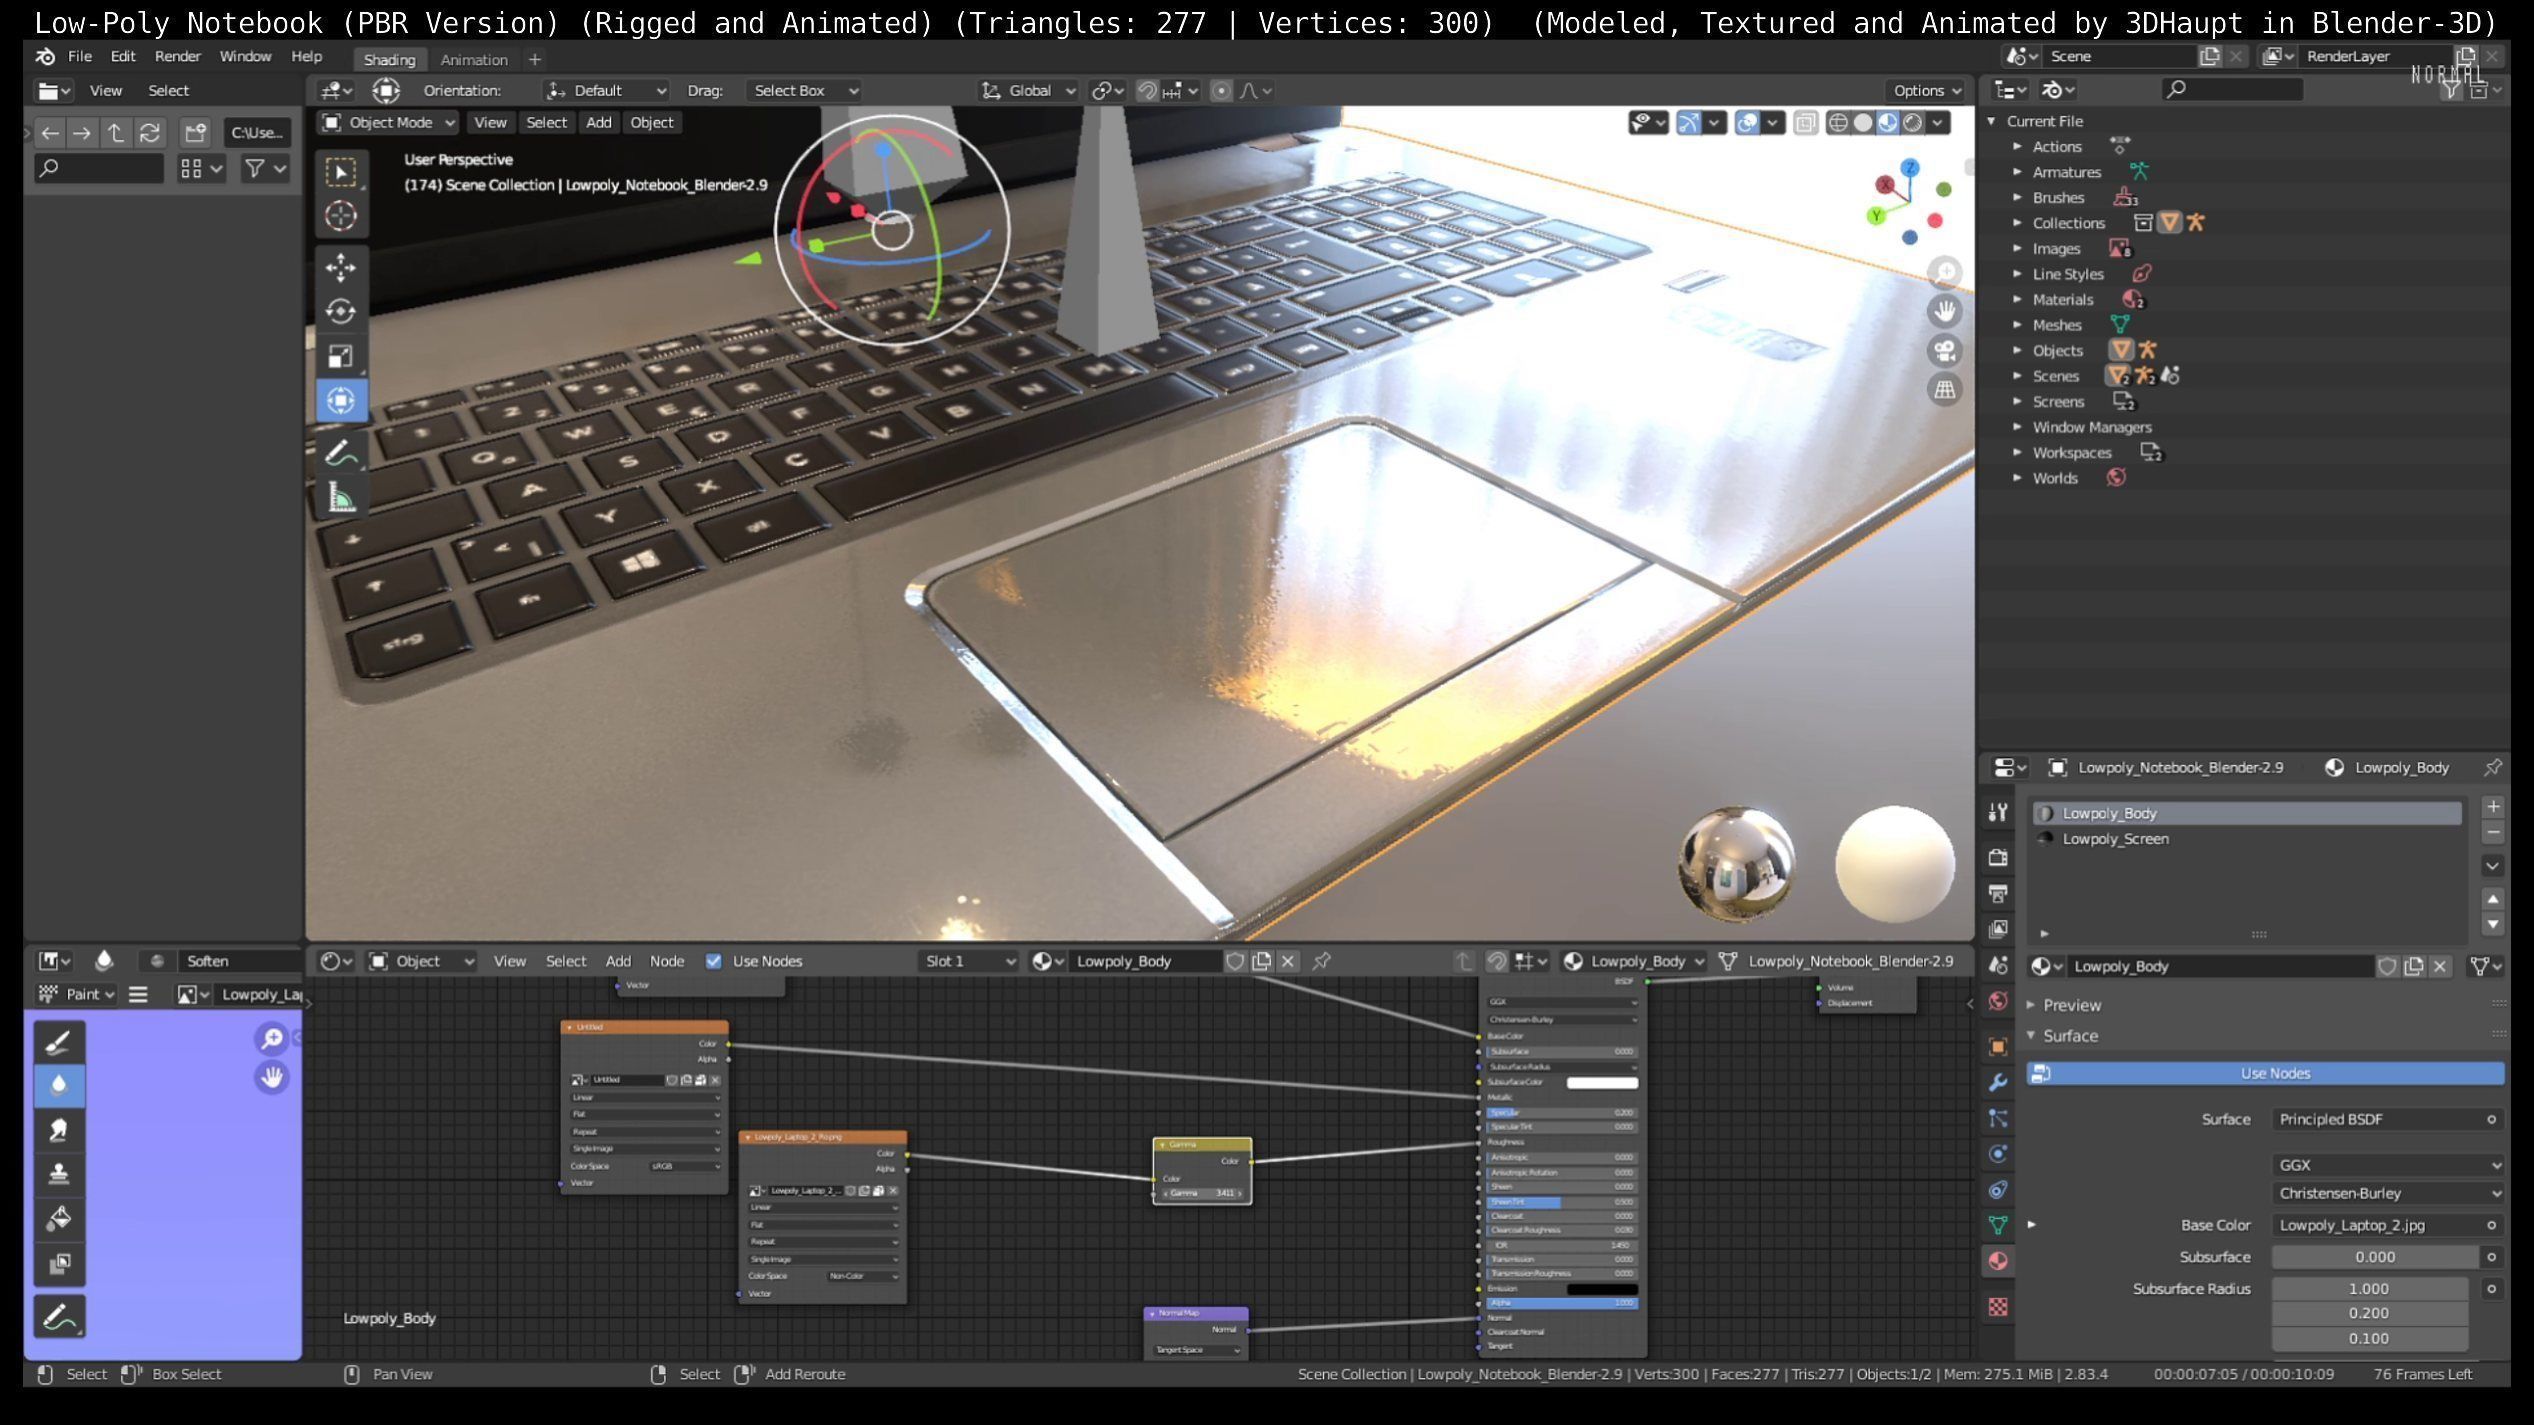Adjust the Subsurface value slider
2534x1425 pixels.
[2373, 1257]
